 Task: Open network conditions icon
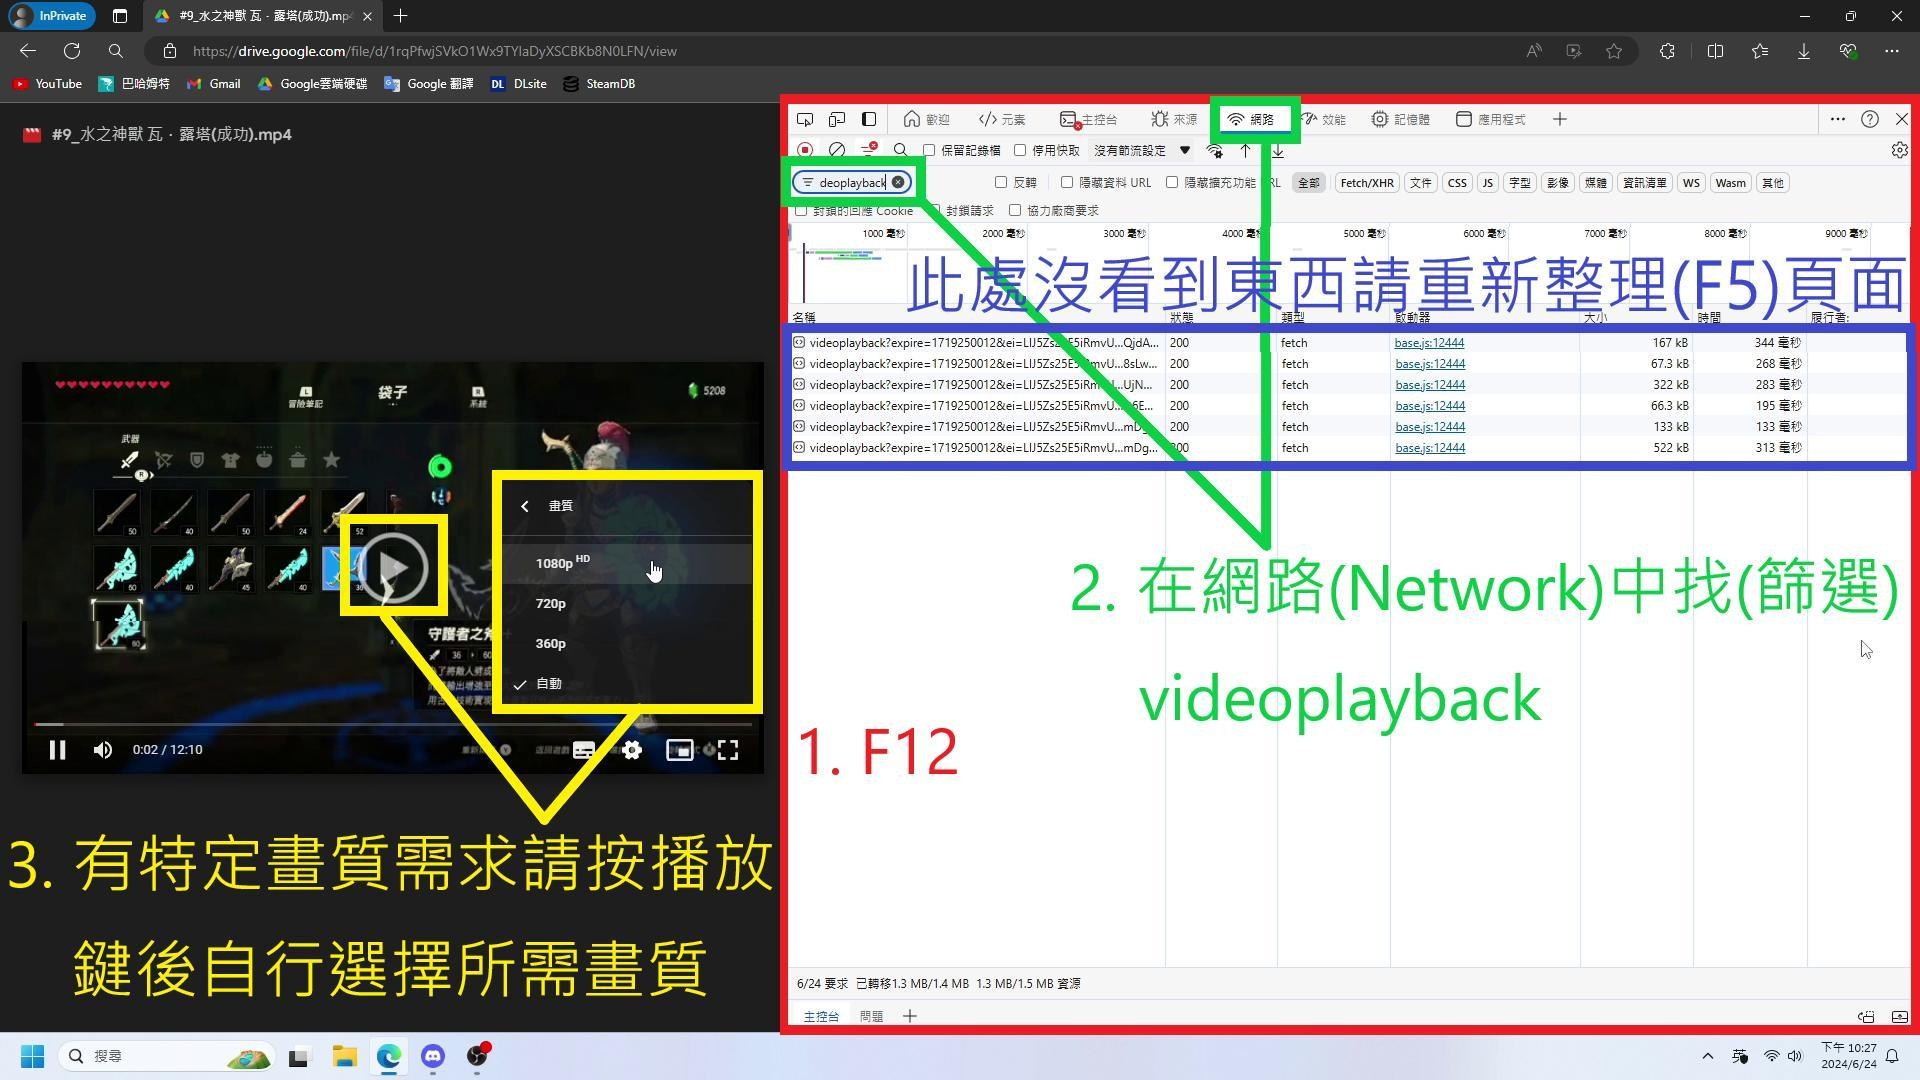click(1214, 151)
